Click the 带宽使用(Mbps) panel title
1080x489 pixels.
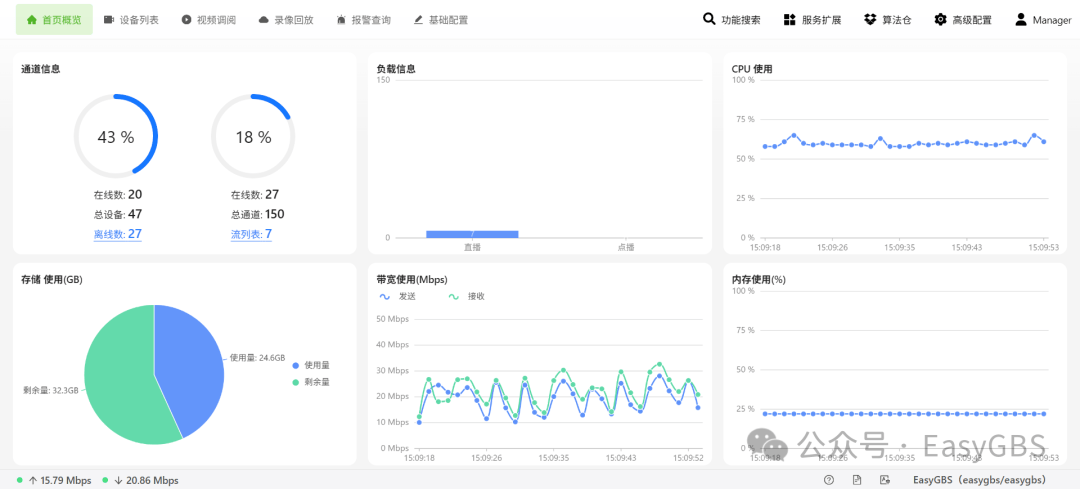pos(412,280)
